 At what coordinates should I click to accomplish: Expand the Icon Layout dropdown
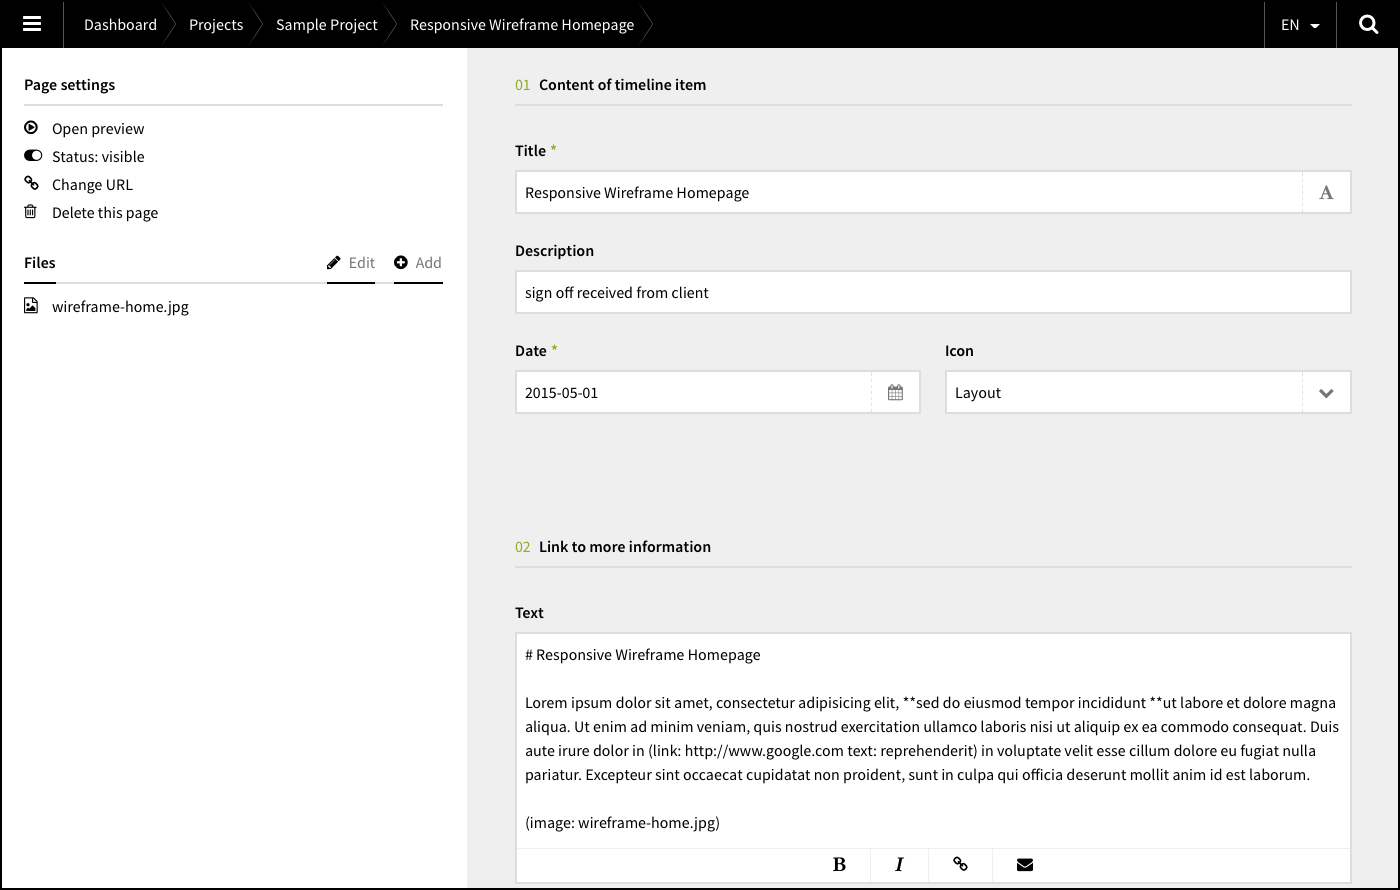pyautogui.click(x=1326, y=393)
